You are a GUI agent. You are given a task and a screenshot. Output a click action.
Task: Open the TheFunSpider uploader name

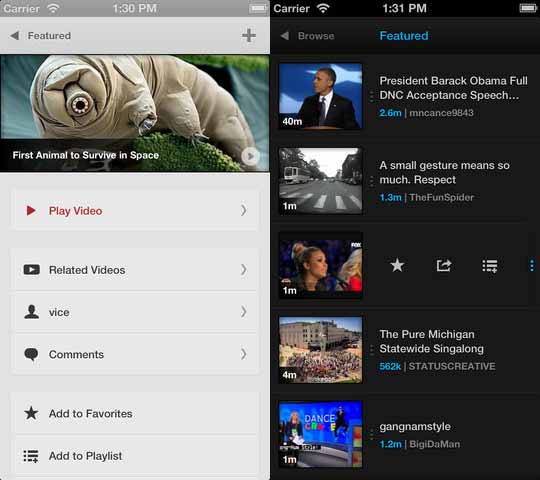[x=442, y=197]
